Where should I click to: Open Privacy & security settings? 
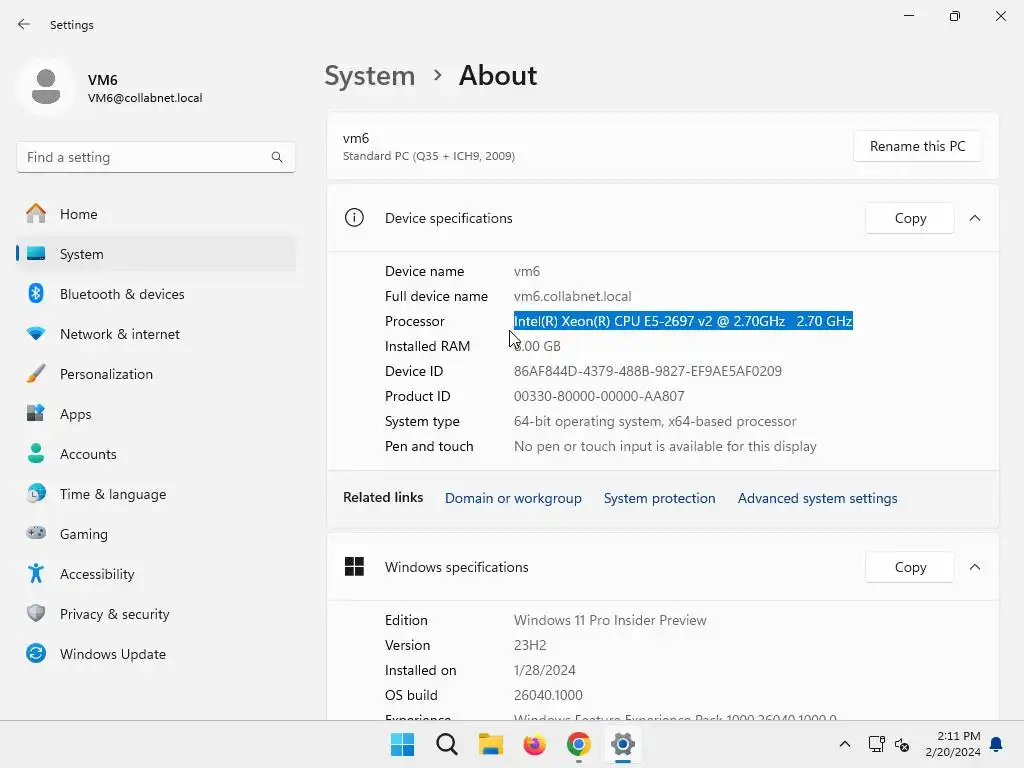(x=156, y=614)
